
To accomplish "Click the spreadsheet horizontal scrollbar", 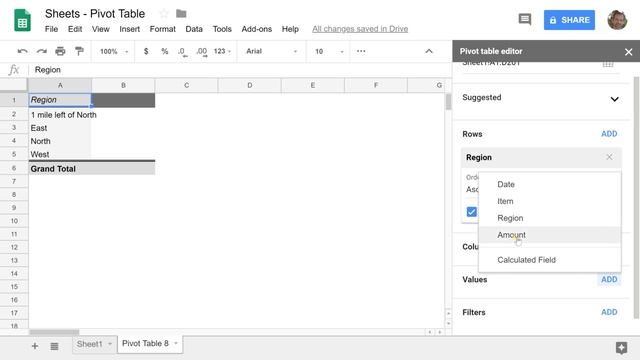I will [x=54, y=332].
